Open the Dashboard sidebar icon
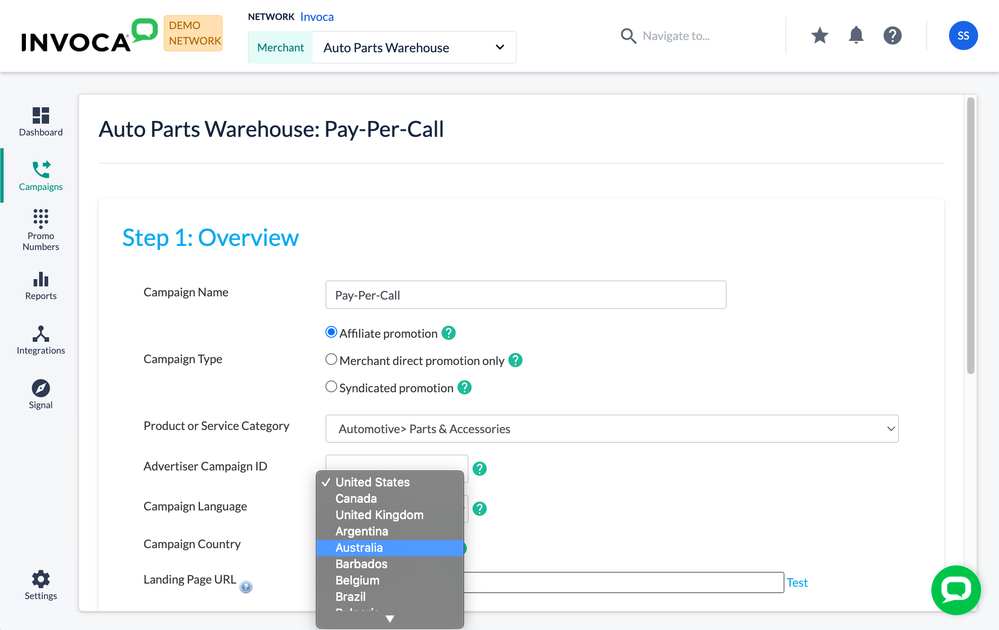999x630 pixels. [41, 121]
